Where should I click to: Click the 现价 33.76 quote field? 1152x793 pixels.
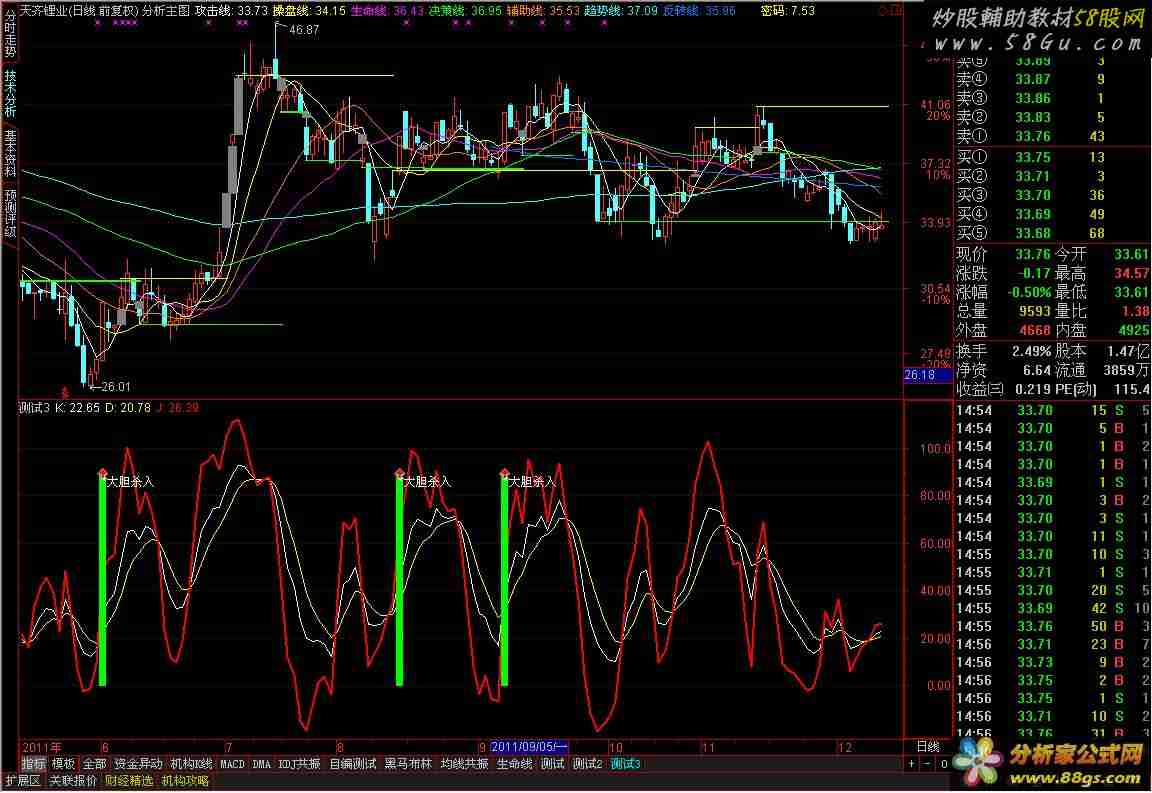pos(1004,254)
